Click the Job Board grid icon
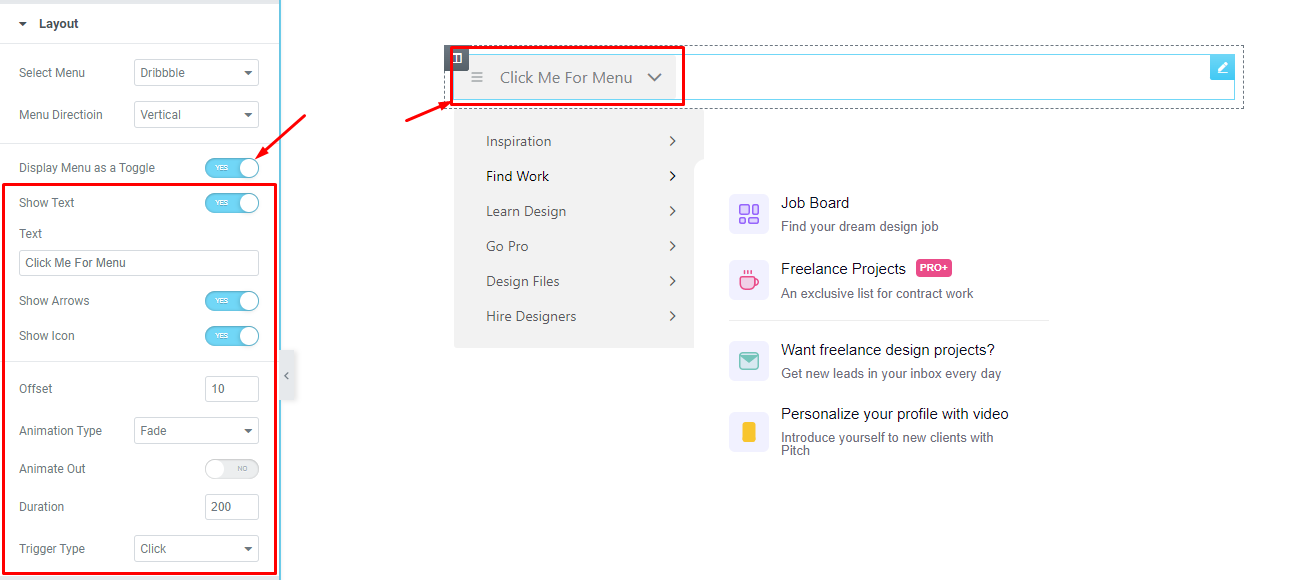Image resolution: width=1300 pixels, height=580 pixels. click(748, 212)
